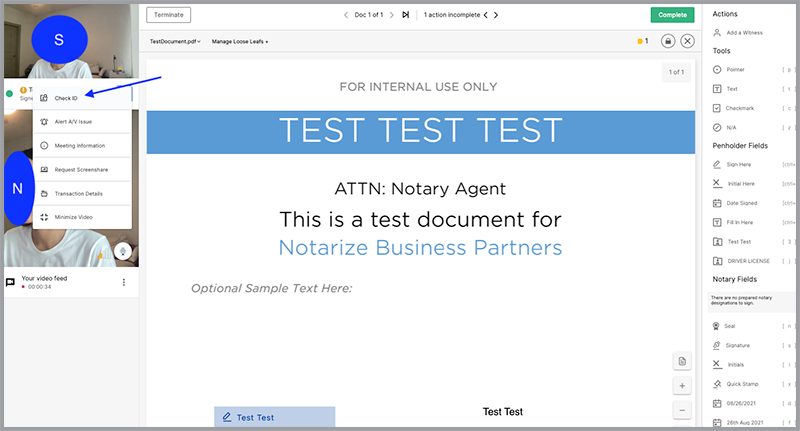Choose Alert A/V Issue from the menu

coord(82,122)
